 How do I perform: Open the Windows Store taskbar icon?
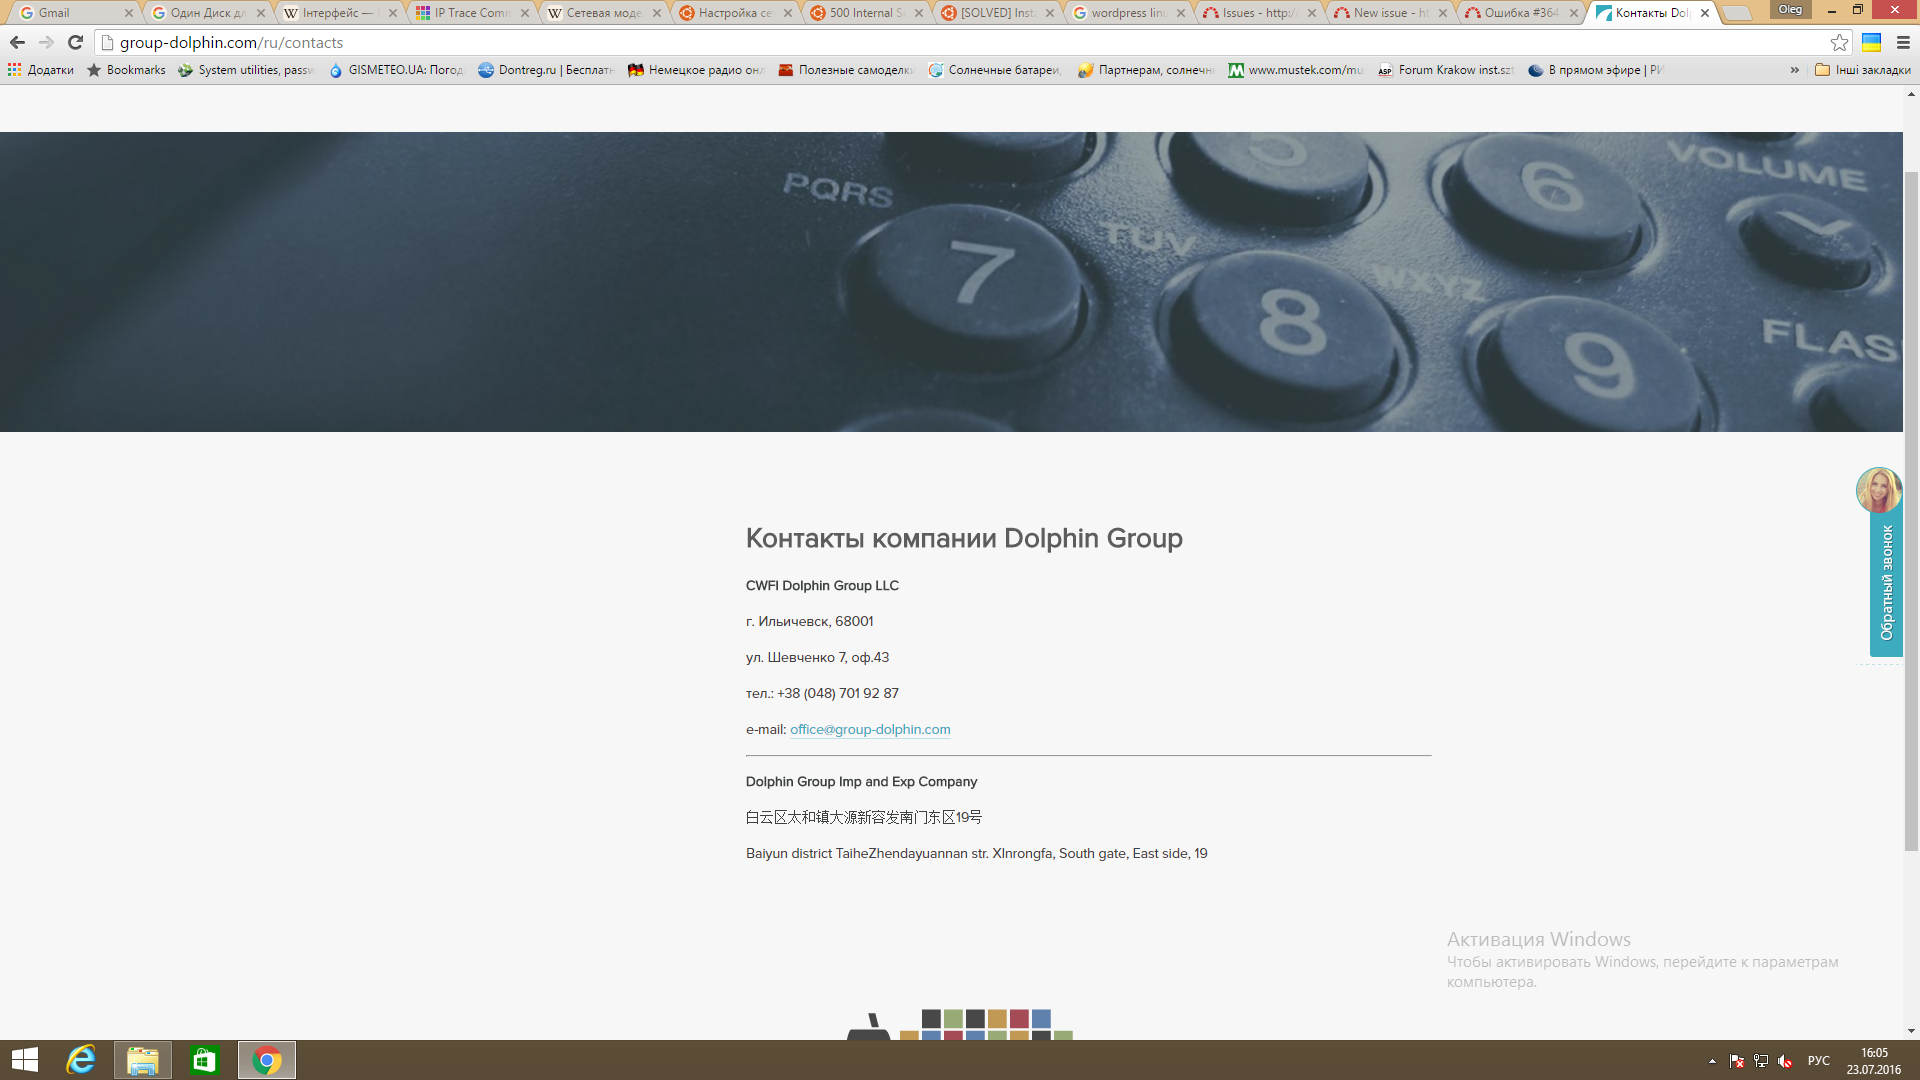(x=204, y=1060)
